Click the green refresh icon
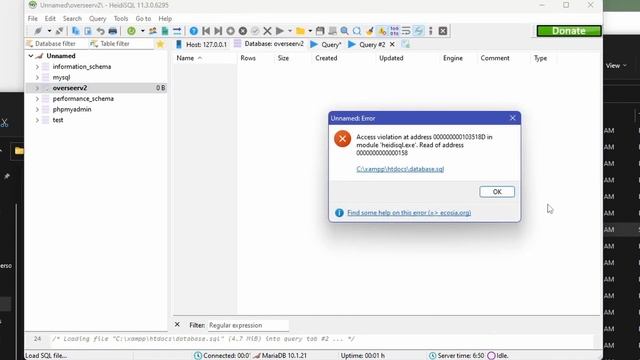 pyautogui.click(x=131, y=31)
